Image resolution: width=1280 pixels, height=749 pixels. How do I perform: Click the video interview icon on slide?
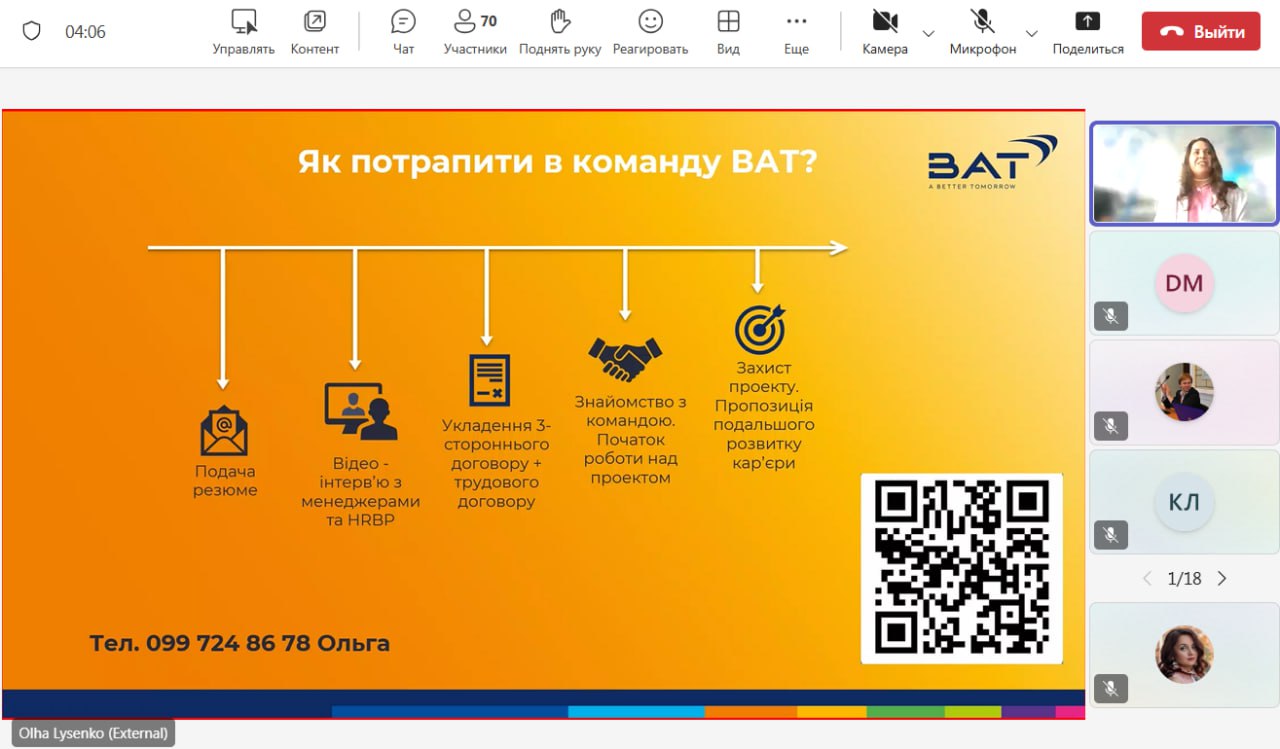coord(361,412)
